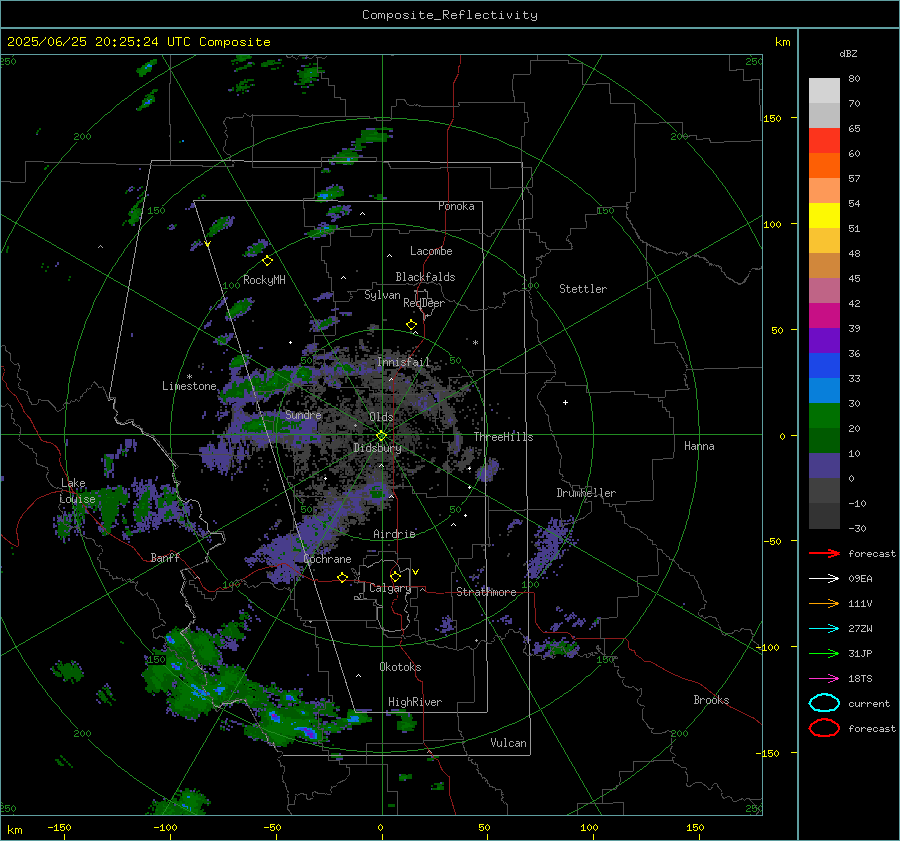Click the yellow diamond marker above Calgary
This screenshot has width=900, height=841.
(395, 576)
